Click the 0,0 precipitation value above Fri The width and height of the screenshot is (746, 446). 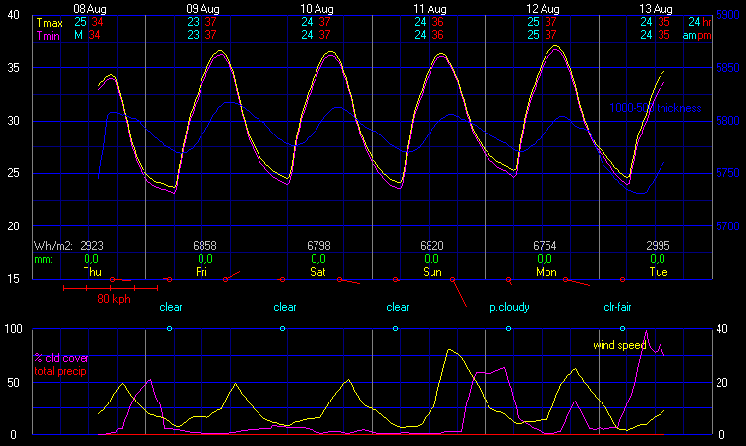click(x=205, y=259)
